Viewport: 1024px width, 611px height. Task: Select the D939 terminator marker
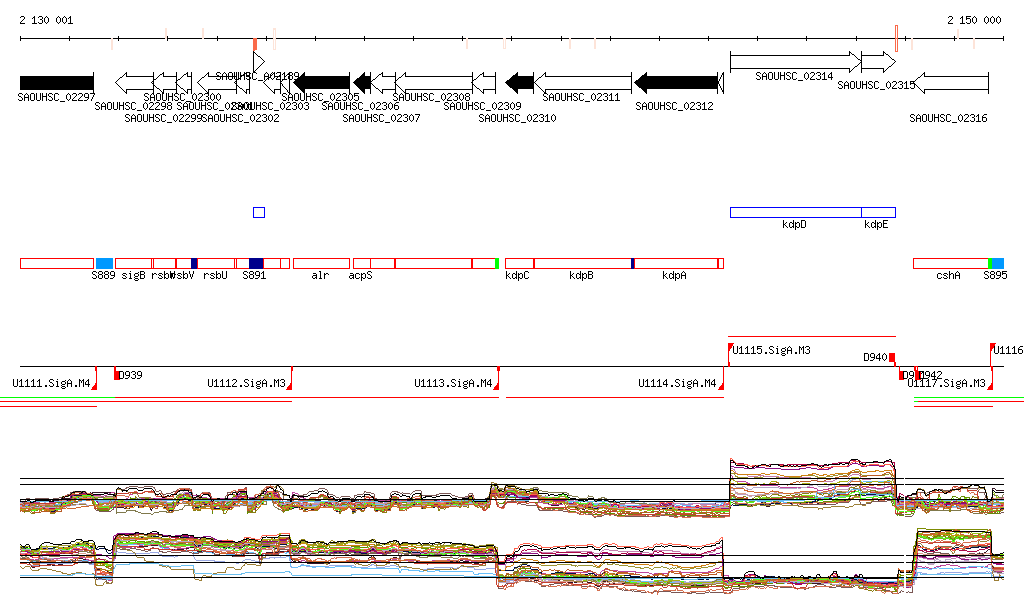(x=117, y=375)
